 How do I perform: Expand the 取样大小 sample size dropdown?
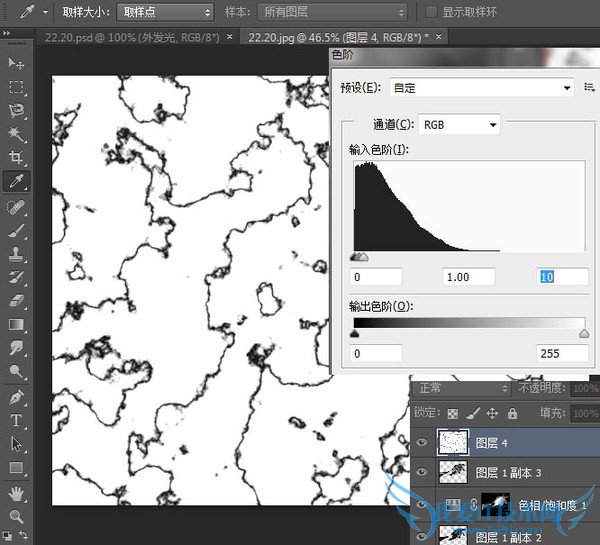pyautogui.click(x=166, y=12)
